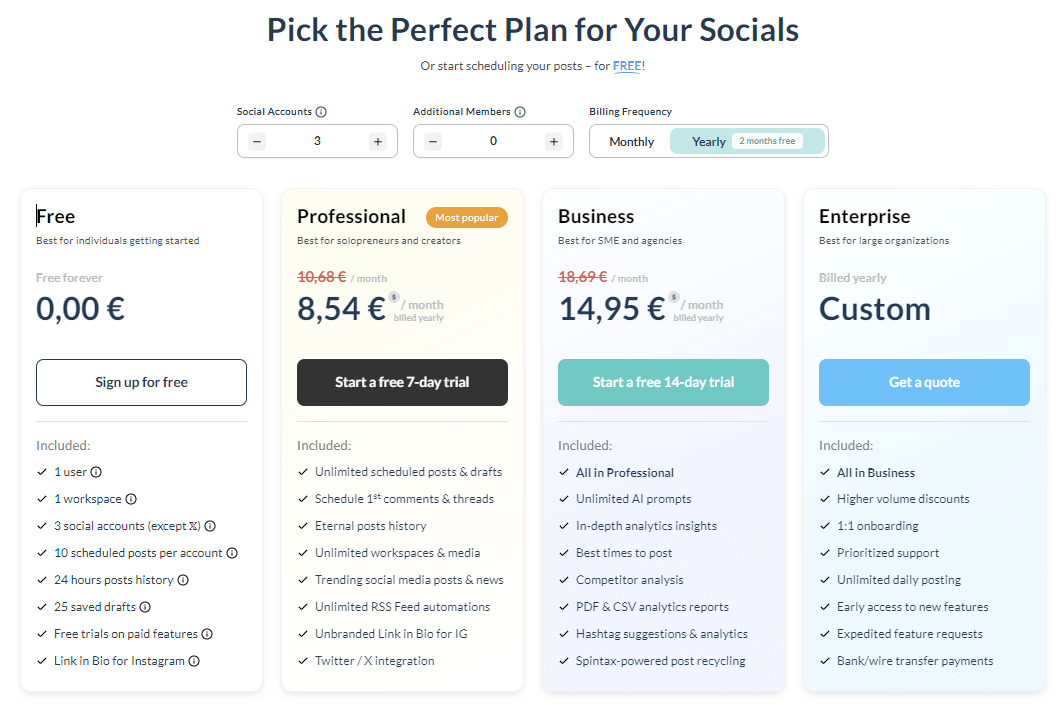This screenshot has height=708, width=1063.
Task: Click info icon next to Social Accounts
Action: (321, 112)
